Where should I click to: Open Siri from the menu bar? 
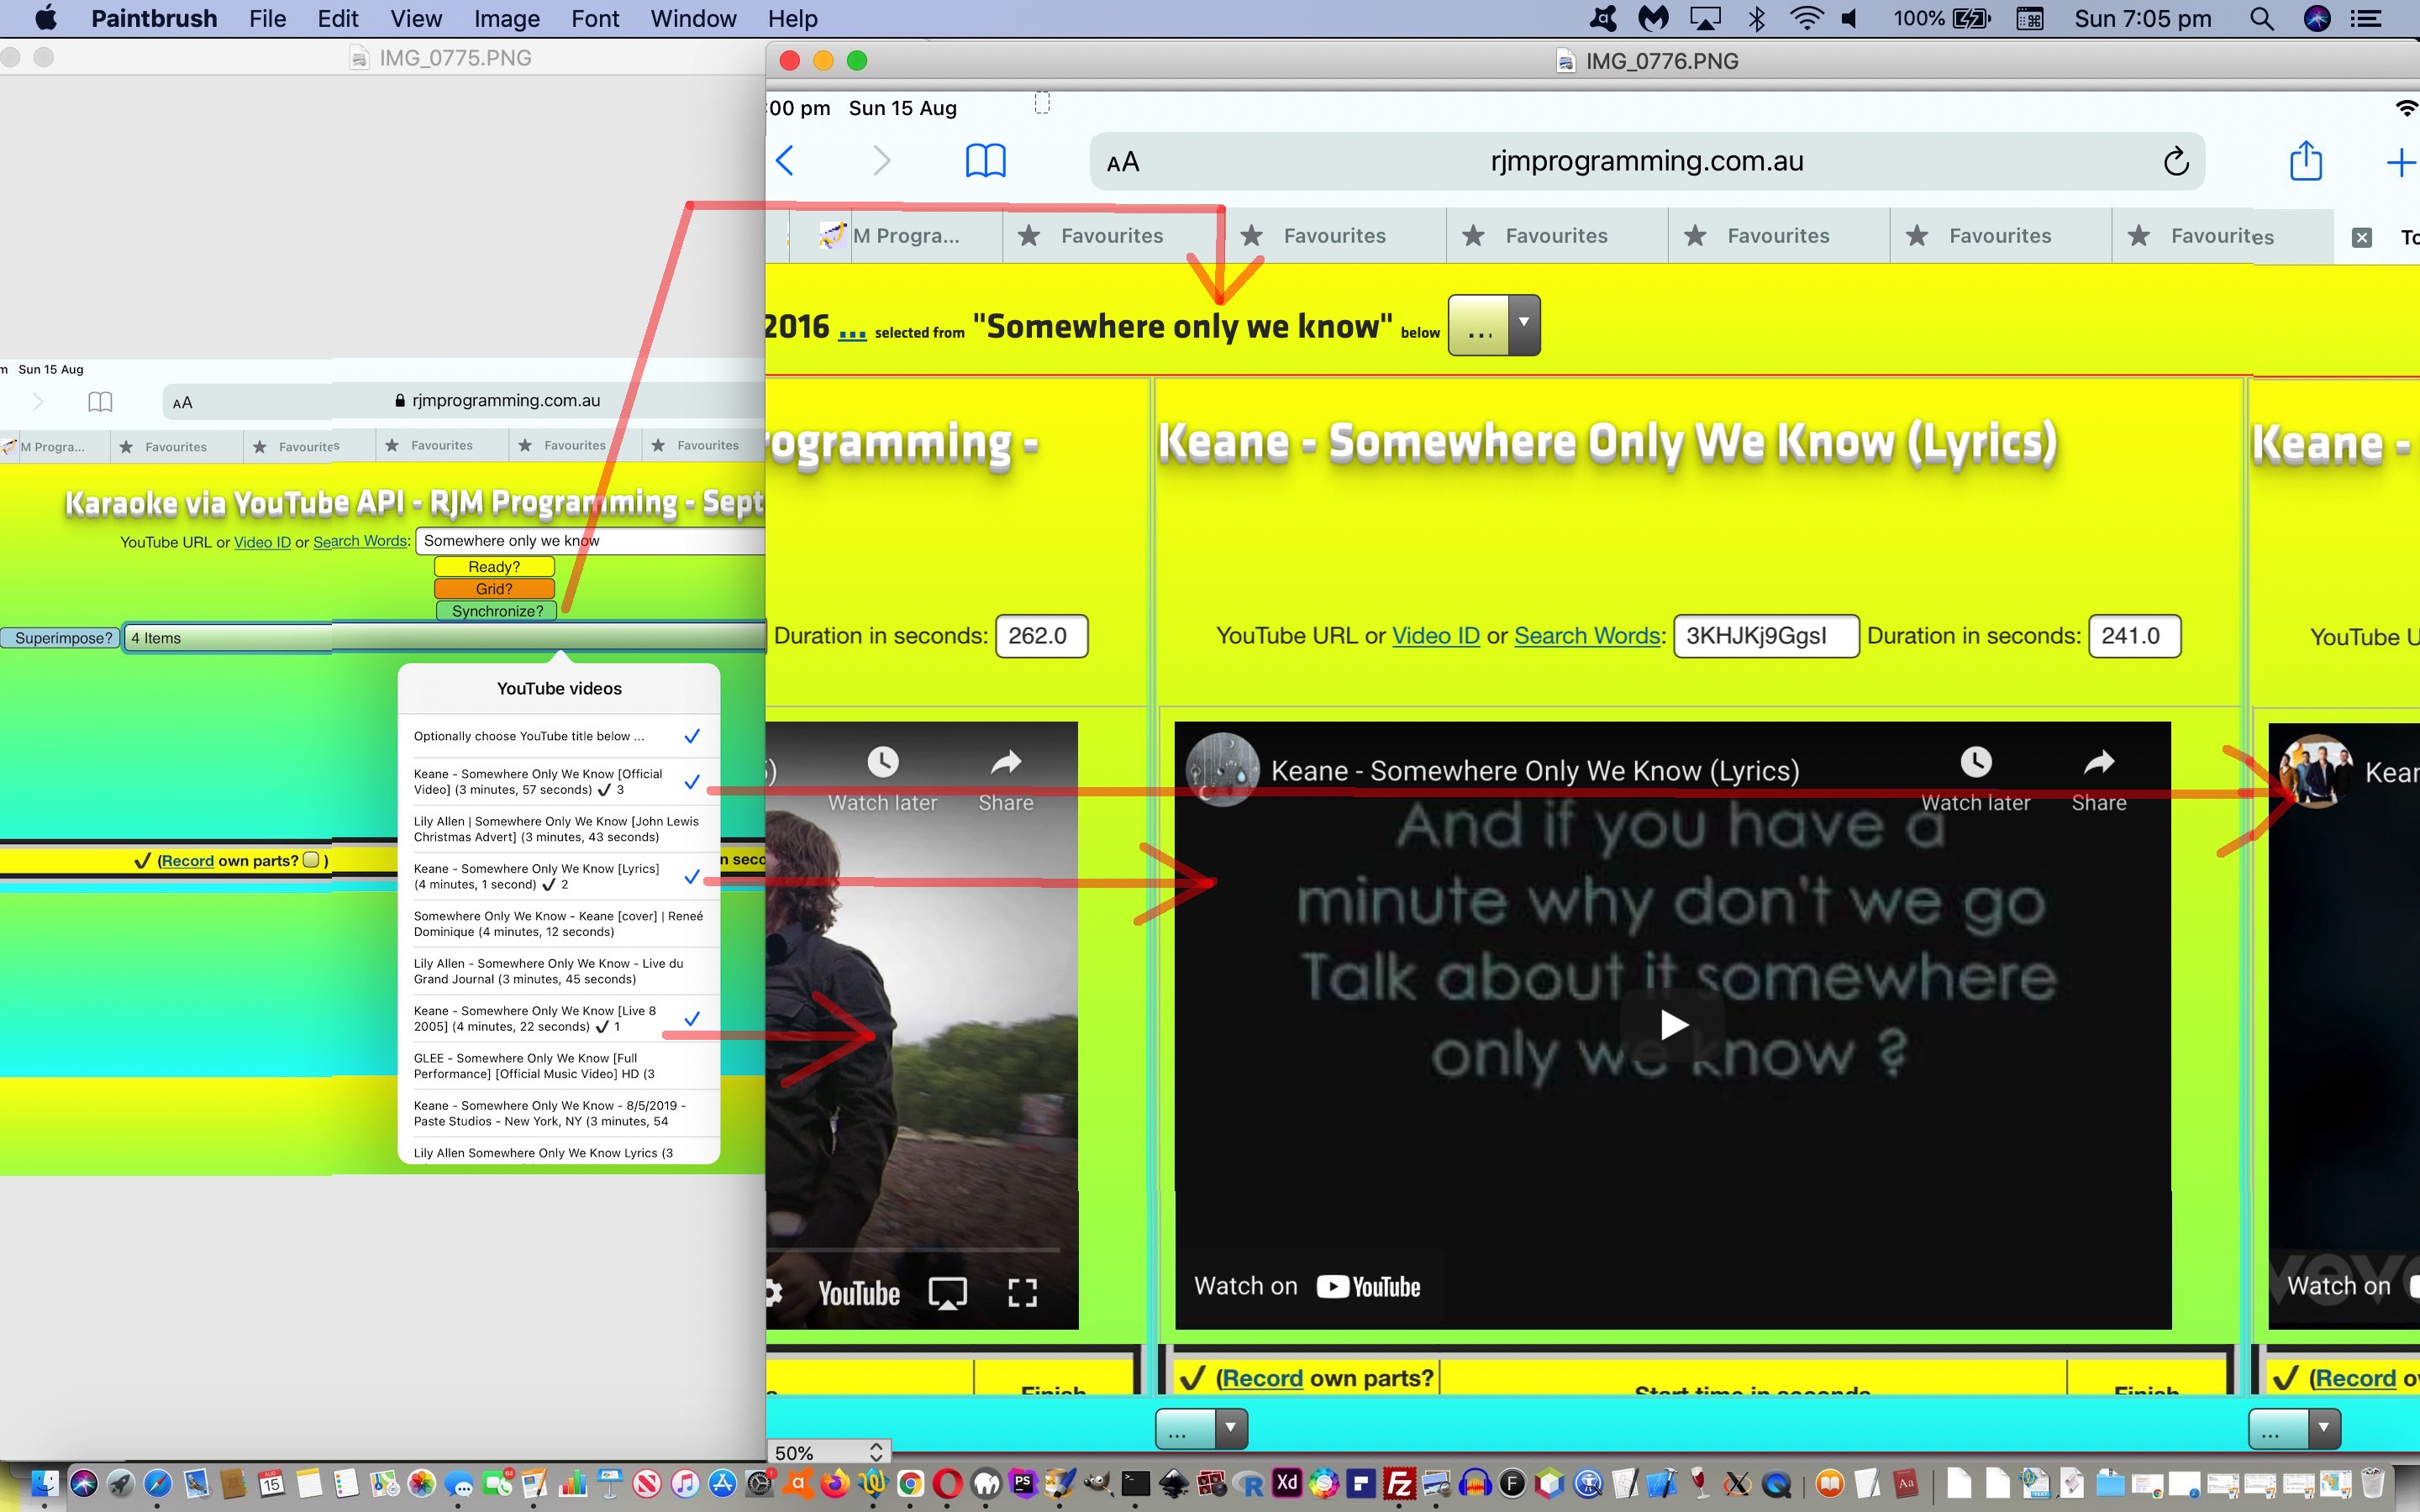click(x=2317, y=19)
